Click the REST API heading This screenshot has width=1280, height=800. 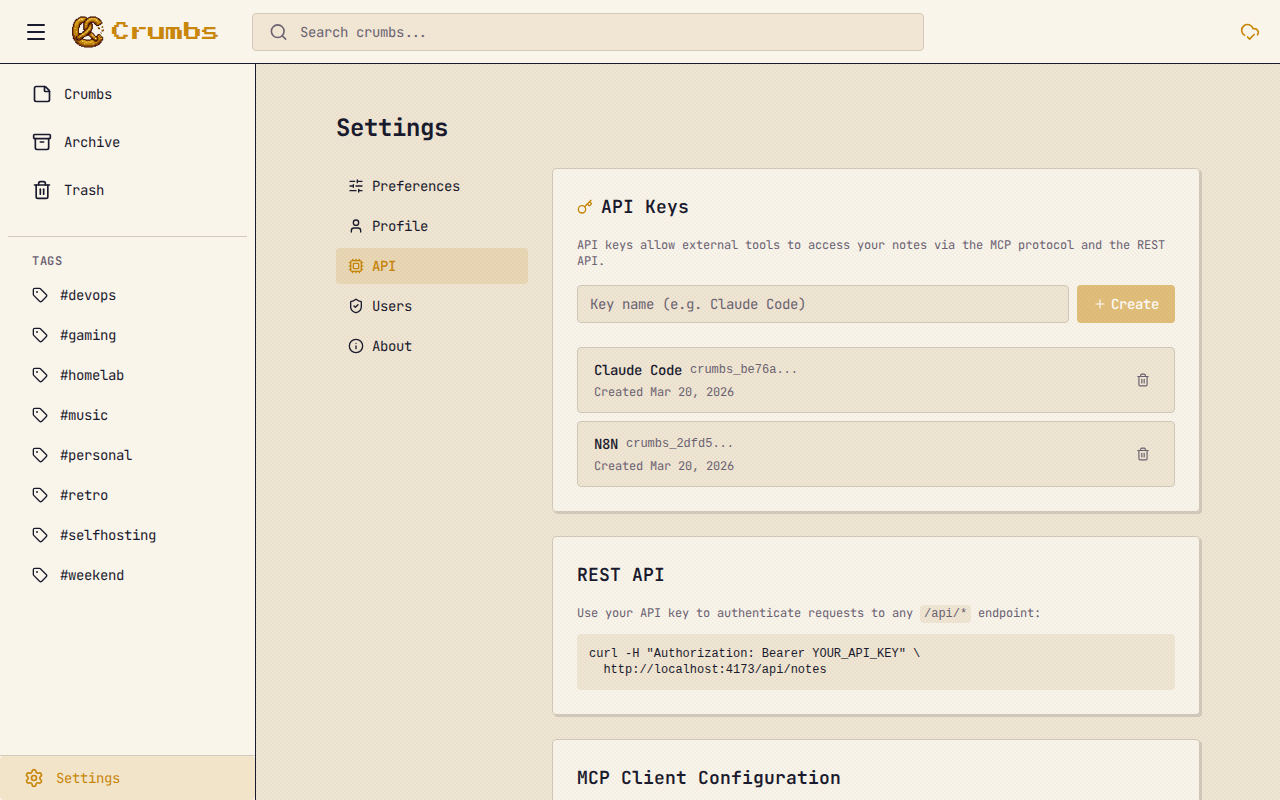tap(621, 575)
